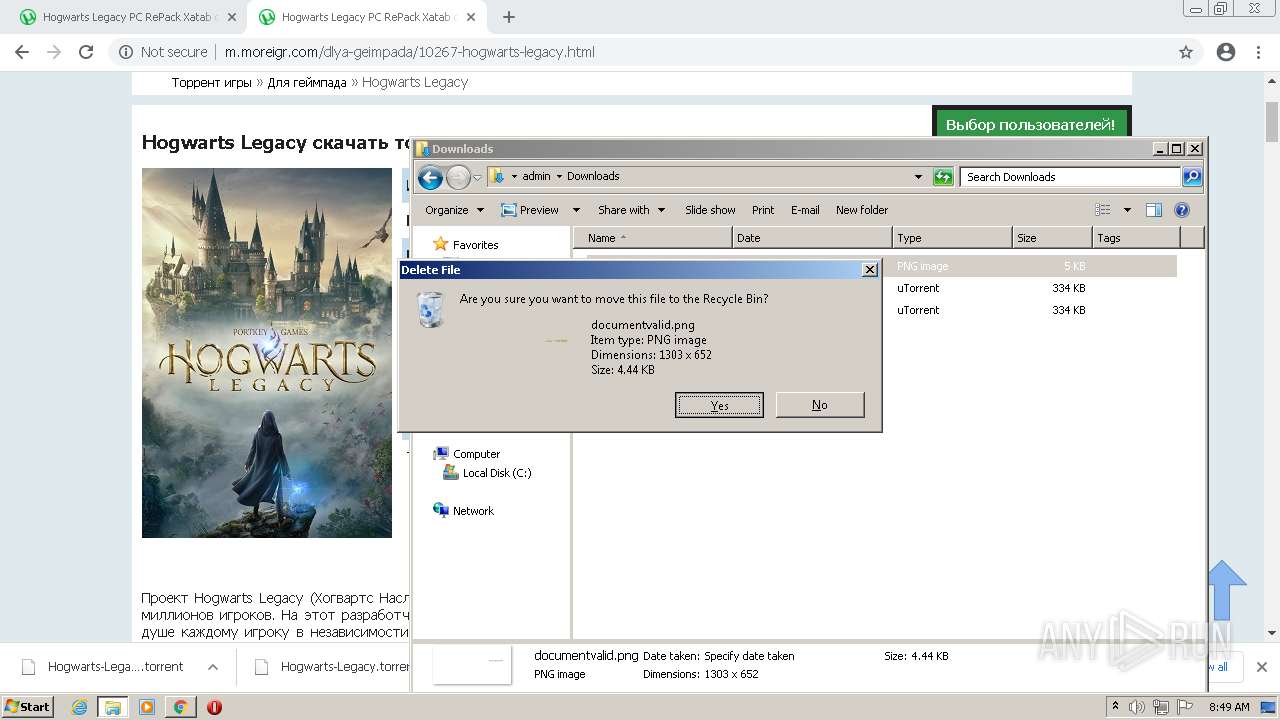This screenshot has height=720, width=1280.
Task: Close the Delete File dialog
Action: [870, 270]
